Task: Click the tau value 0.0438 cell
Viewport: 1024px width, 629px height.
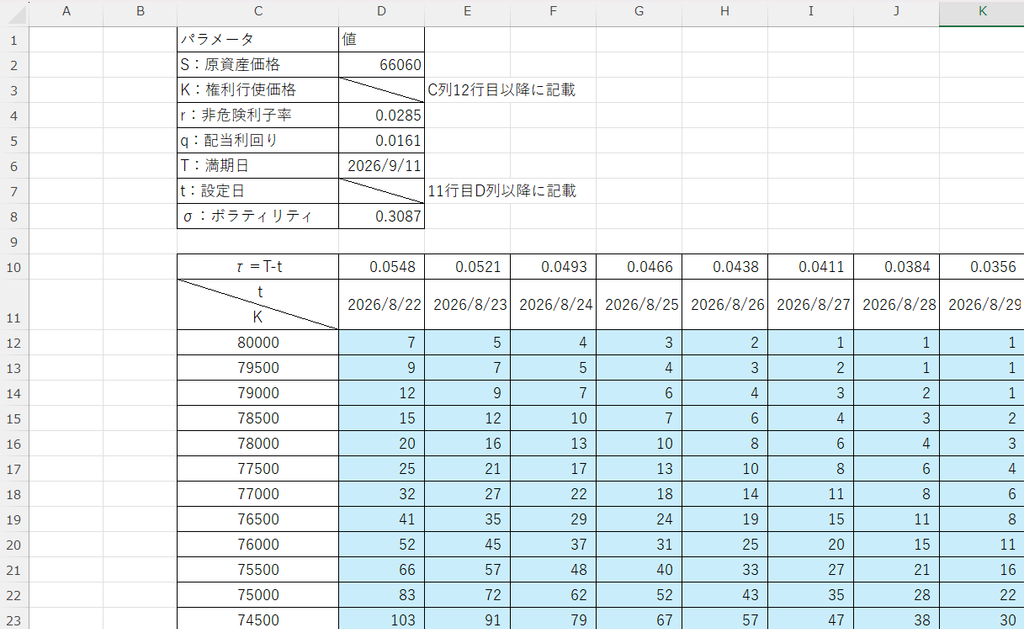Action: (x=725, y=267)
